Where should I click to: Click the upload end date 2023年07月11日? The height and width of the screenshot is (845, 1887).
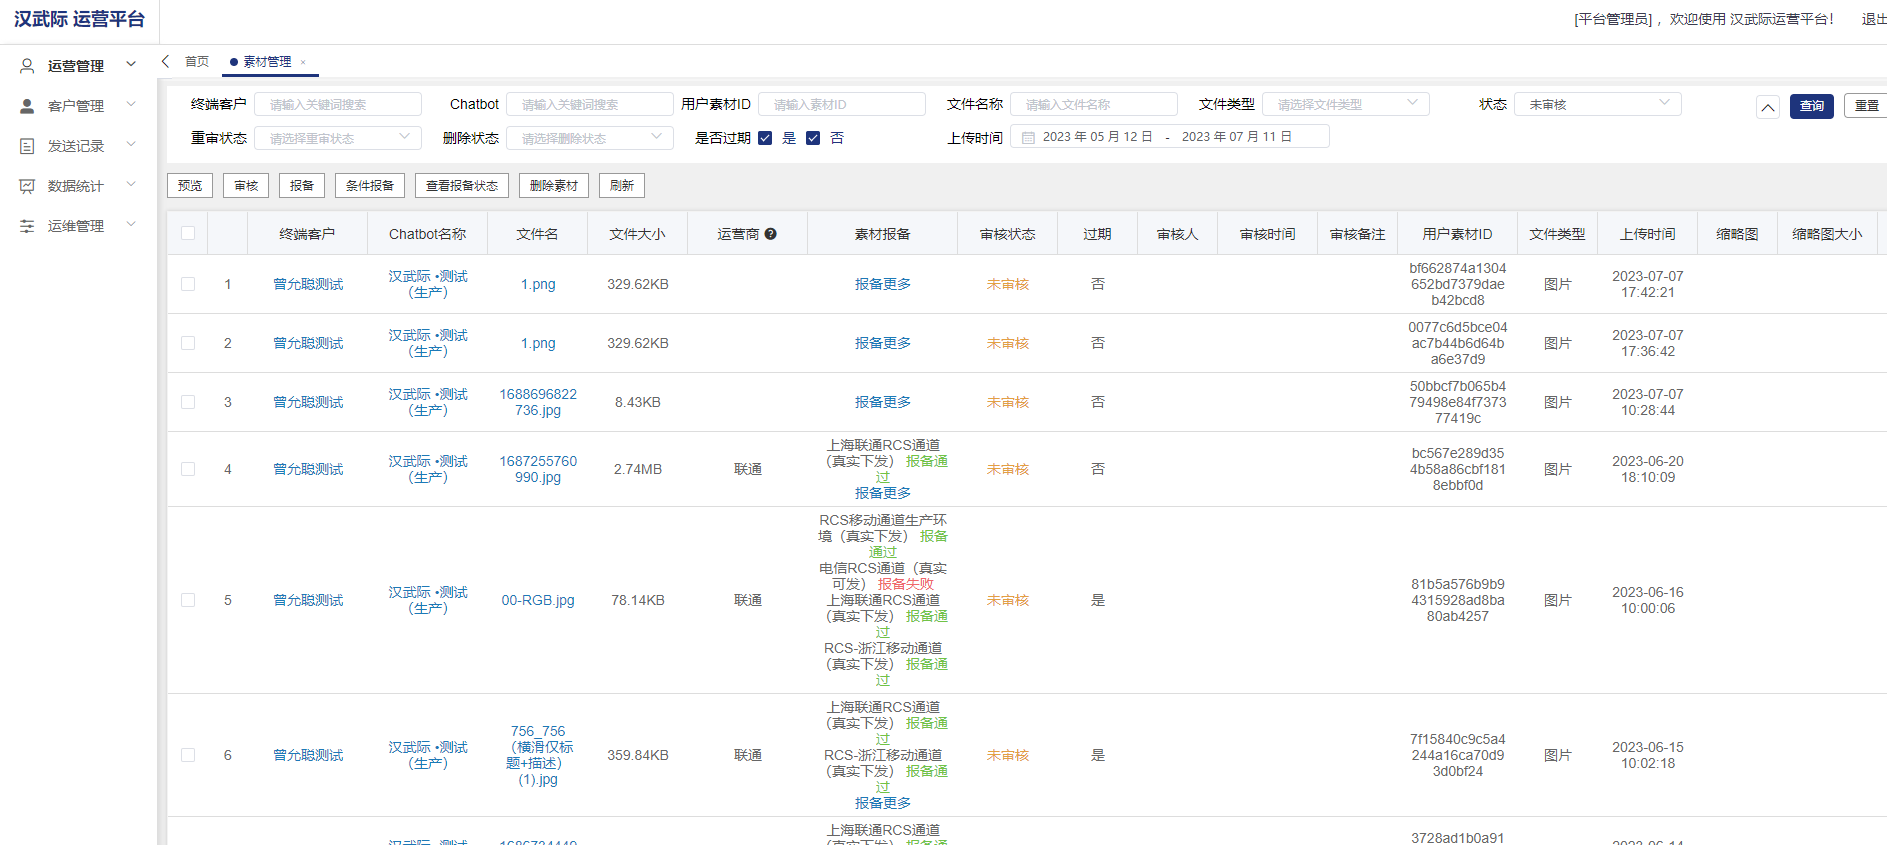(1237, 137)
